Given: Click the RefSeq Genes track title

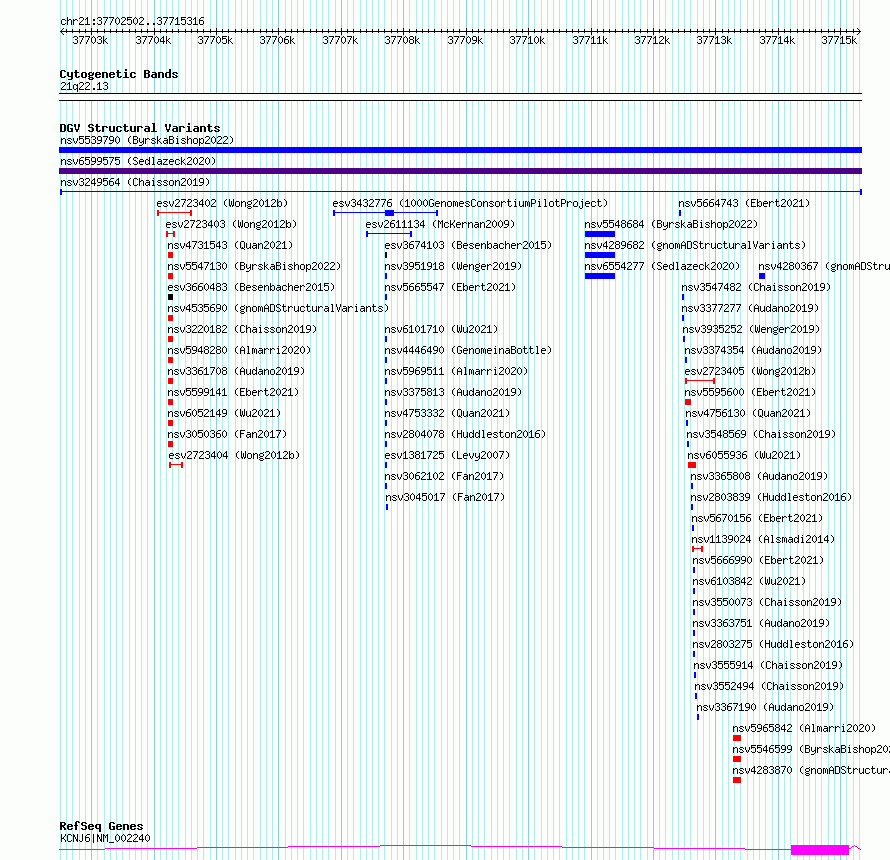Looking at the screenshot, I should (x=101, y=826).
